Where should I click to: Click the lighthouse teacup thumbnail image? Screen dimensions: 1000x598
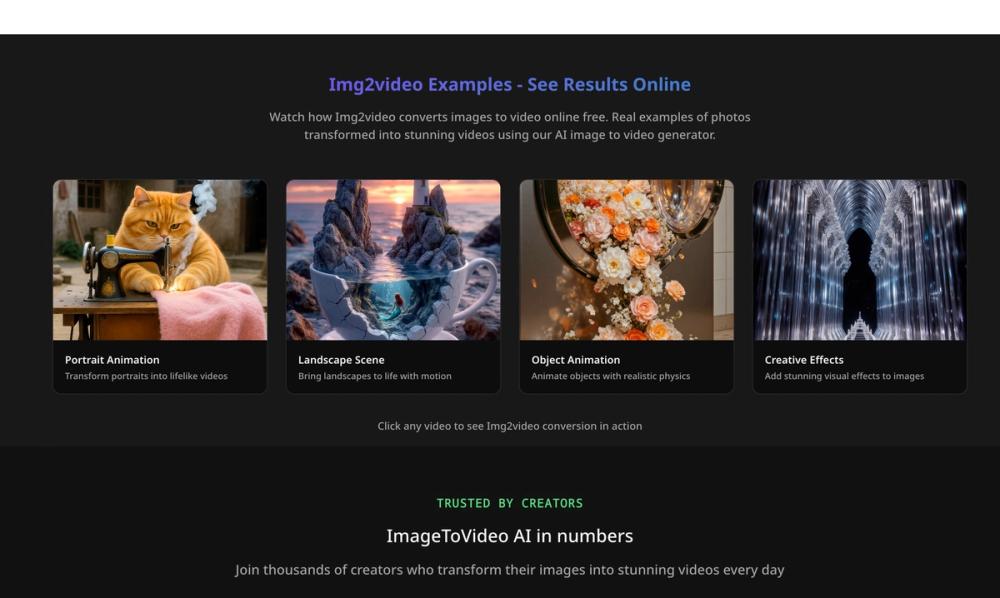(393, 260)
